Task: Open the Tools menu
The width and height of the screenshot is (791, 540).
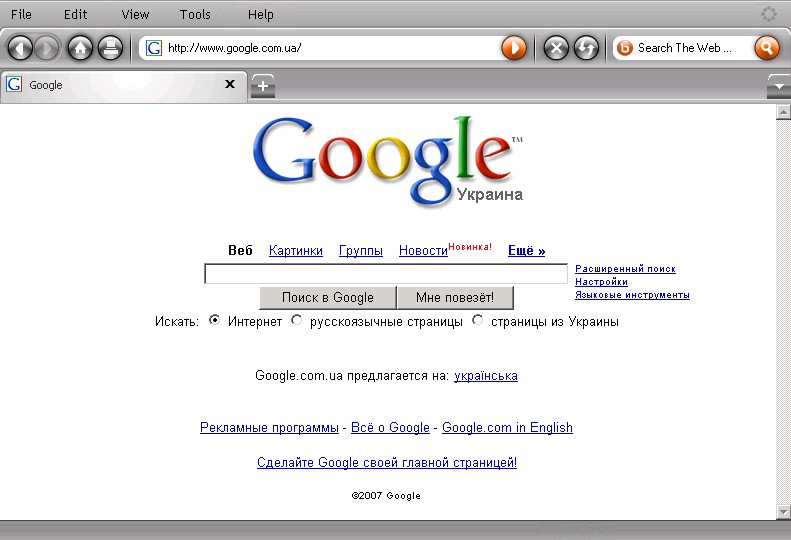Action: (195, 15)
